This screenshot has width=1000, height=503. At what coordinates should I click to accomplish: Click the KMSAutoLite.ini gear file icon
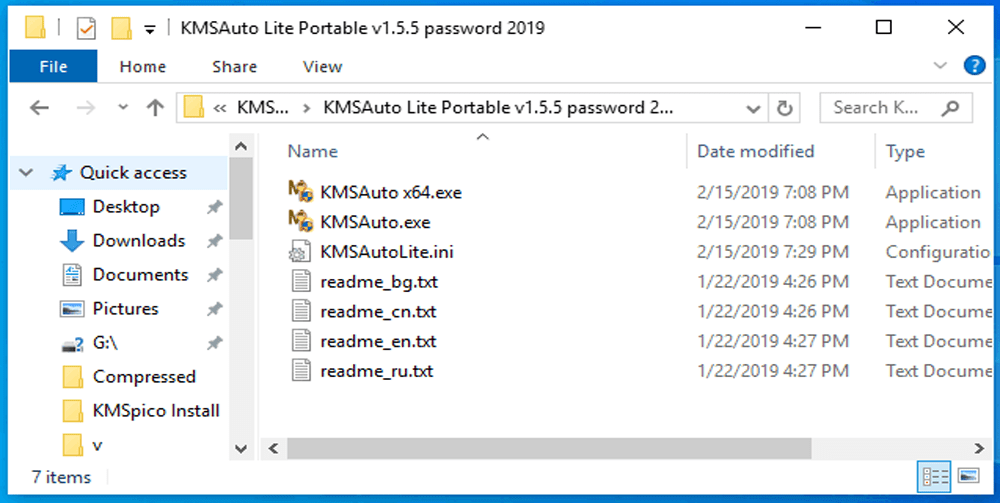coord(301,252)
